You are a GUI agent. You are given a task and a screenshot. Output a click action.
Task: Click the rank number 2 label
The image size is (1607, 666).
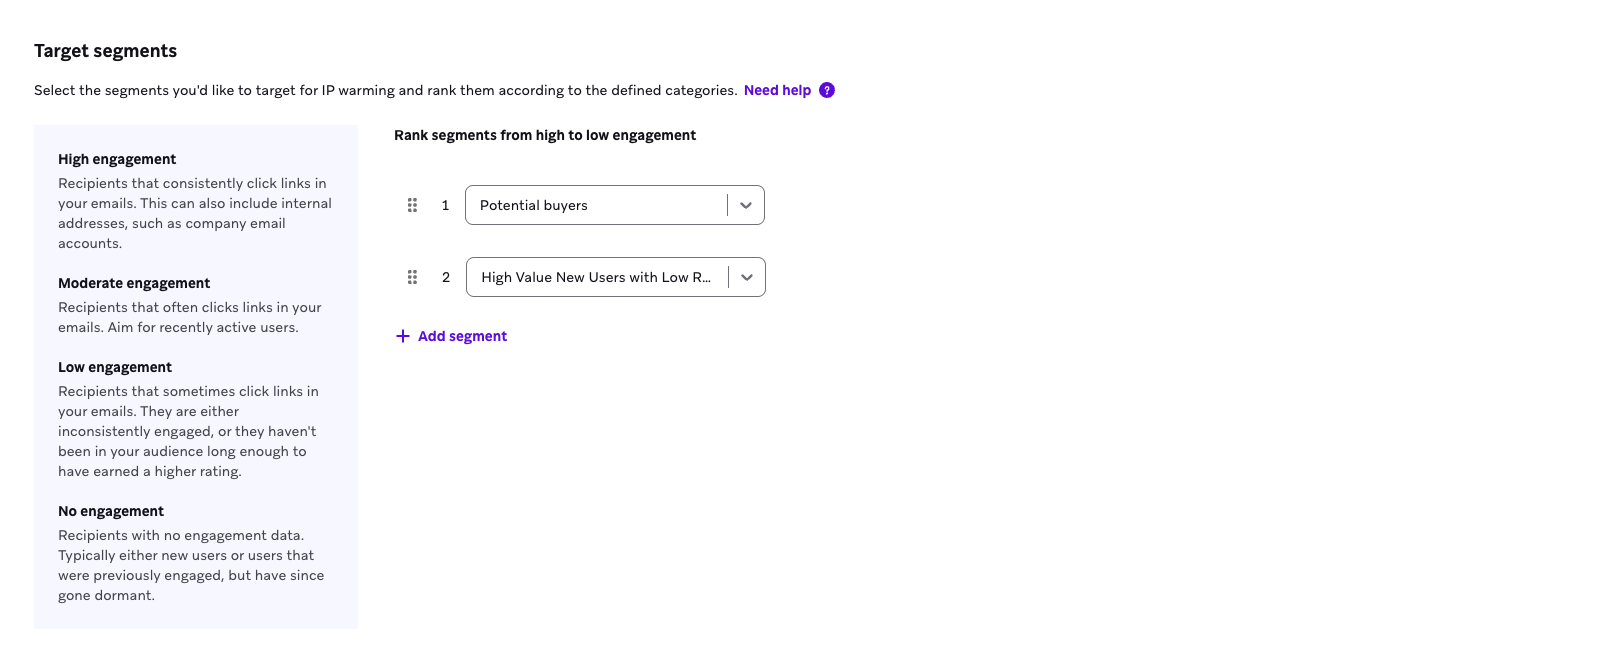[446, 277]
